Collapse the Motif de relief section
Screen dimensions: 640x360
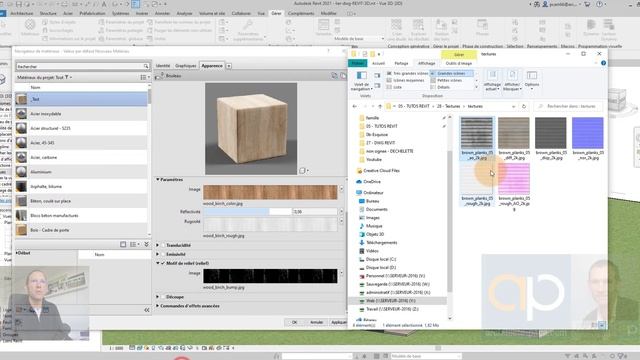[x=158, y=263]
